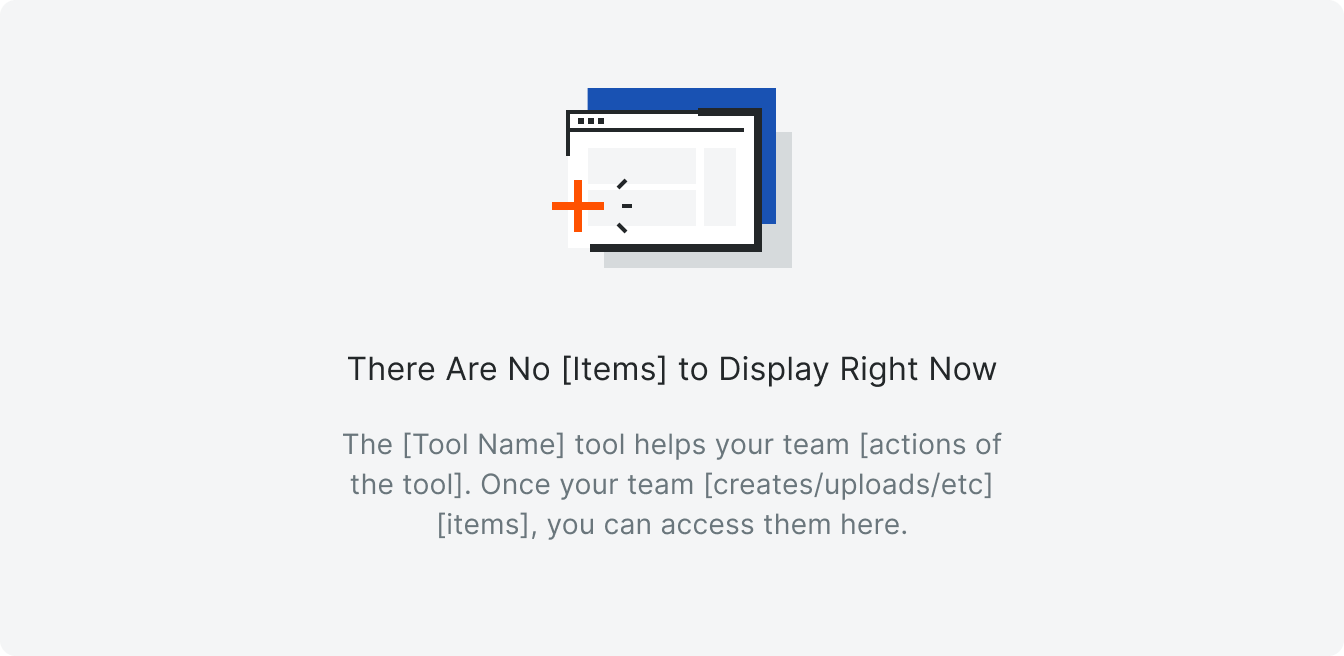This screenshot has height=656, width=1344.
Task: Click the horizontal title bar line of illustrated window
Action: click(x=657, y=130)
